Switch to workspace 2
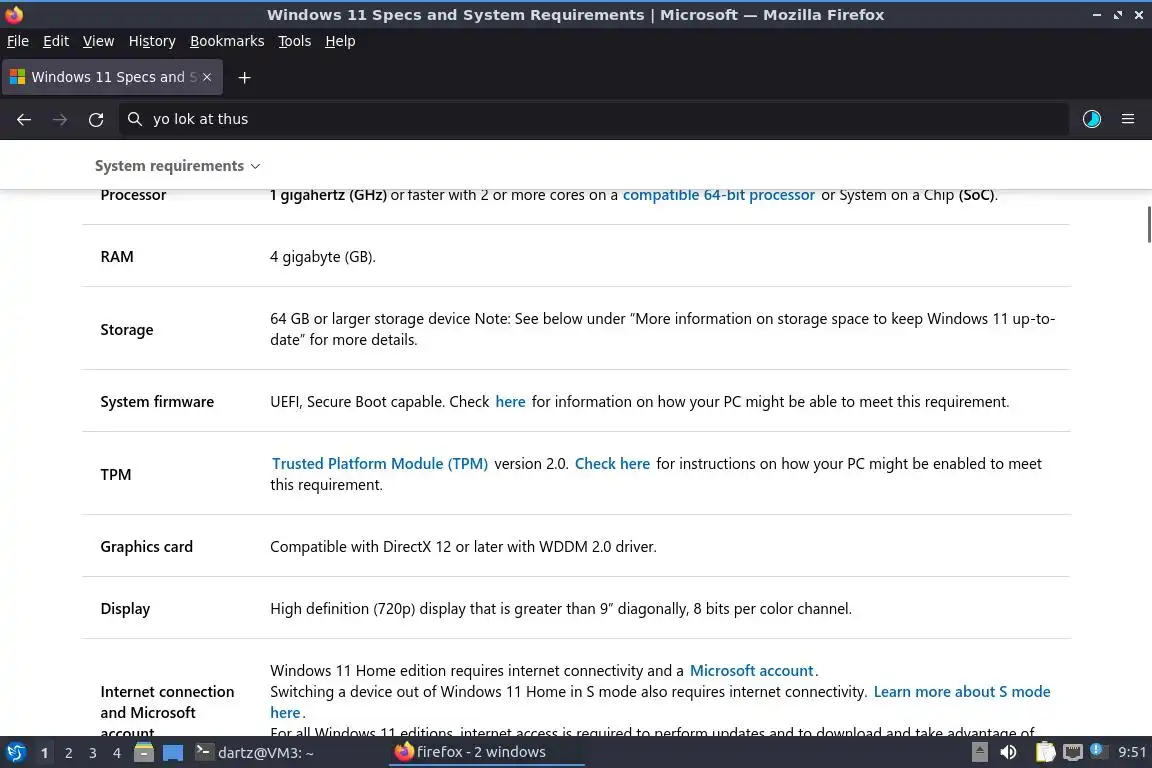 (68, 753)
